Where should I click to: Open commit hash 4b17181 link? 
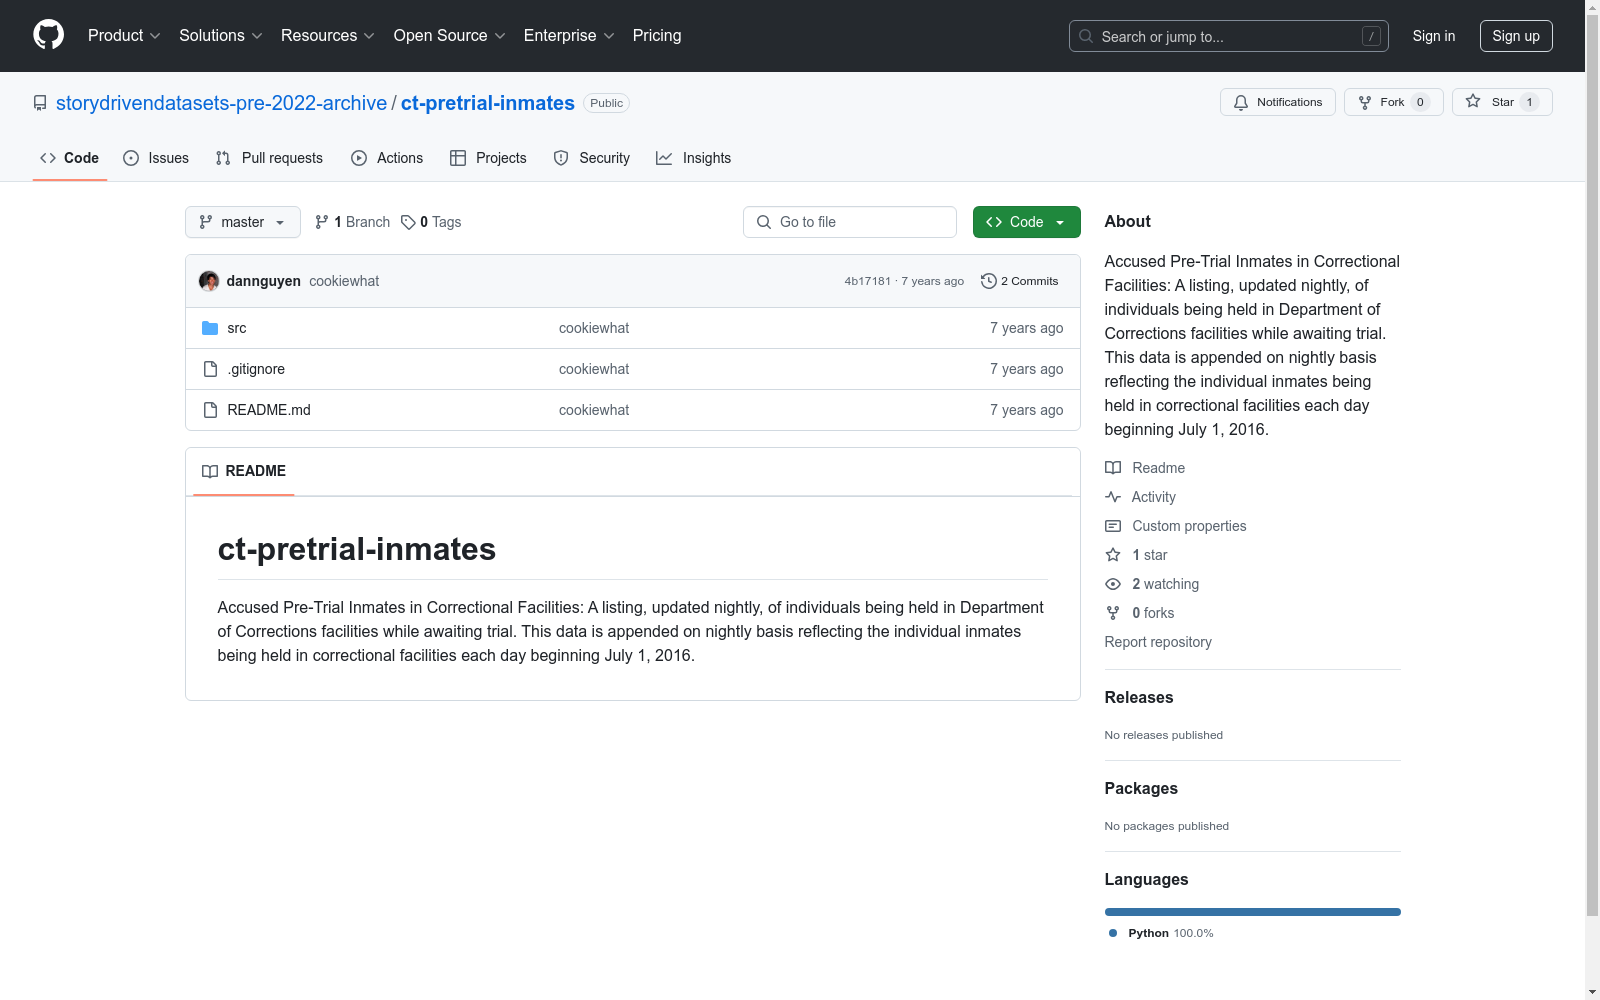[867, 281]
